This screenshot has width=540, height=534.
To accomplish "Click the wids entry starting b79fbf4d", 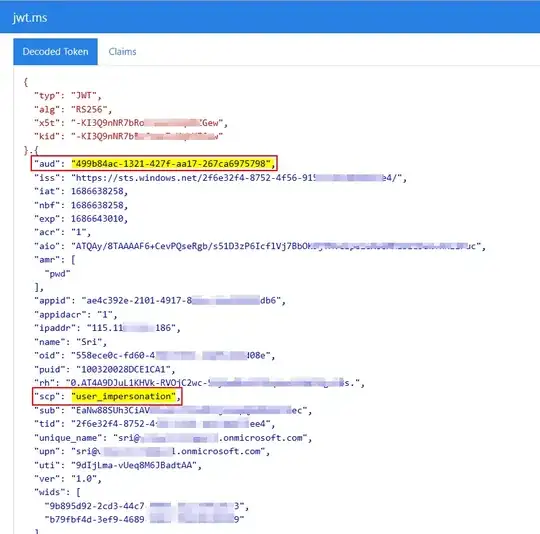I will point(145,520).
